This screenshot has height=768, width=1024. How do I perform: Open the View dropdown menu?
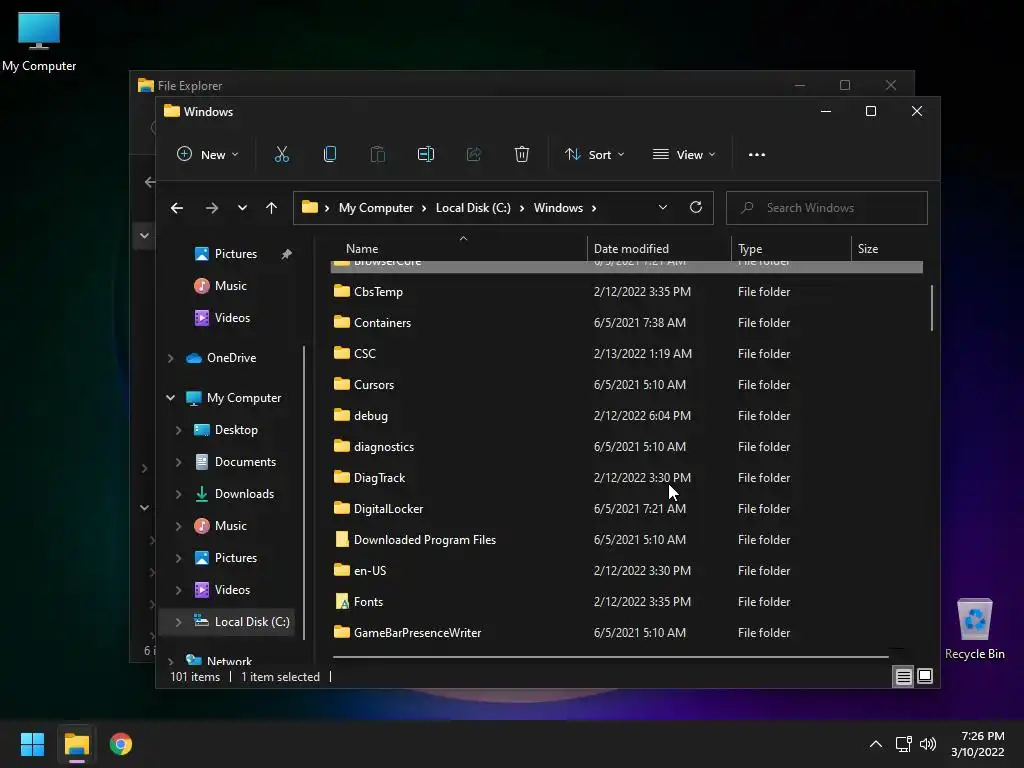point(684,155)
